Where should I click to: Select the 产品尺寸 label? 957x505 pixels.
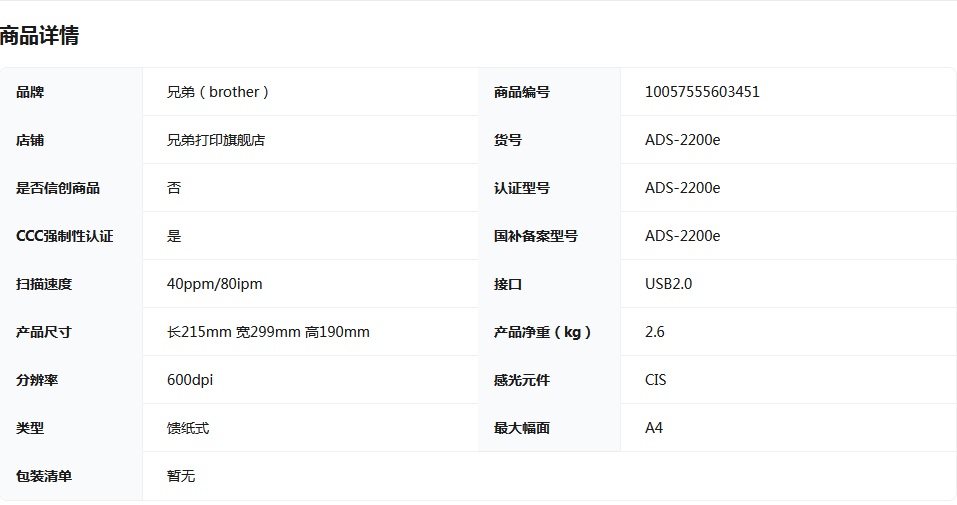(44, 332)
